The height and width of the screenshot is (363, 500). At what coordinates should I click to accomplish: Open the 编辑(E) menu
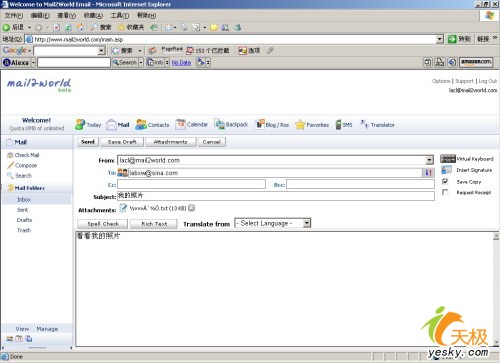point(40,15)
